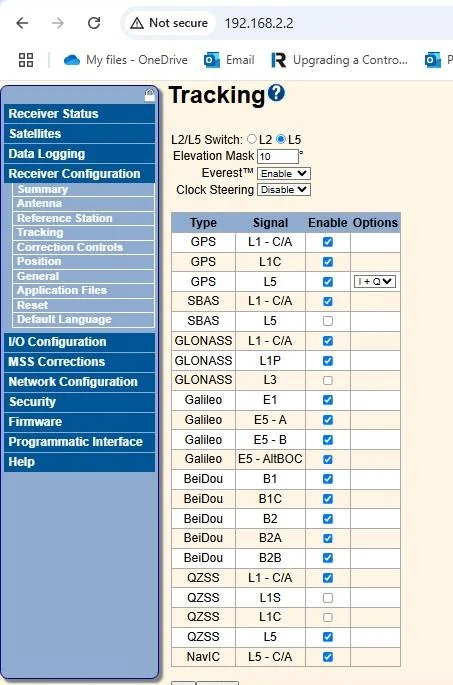Toggle the SBAS L1 - C/A checkbox

328,301
